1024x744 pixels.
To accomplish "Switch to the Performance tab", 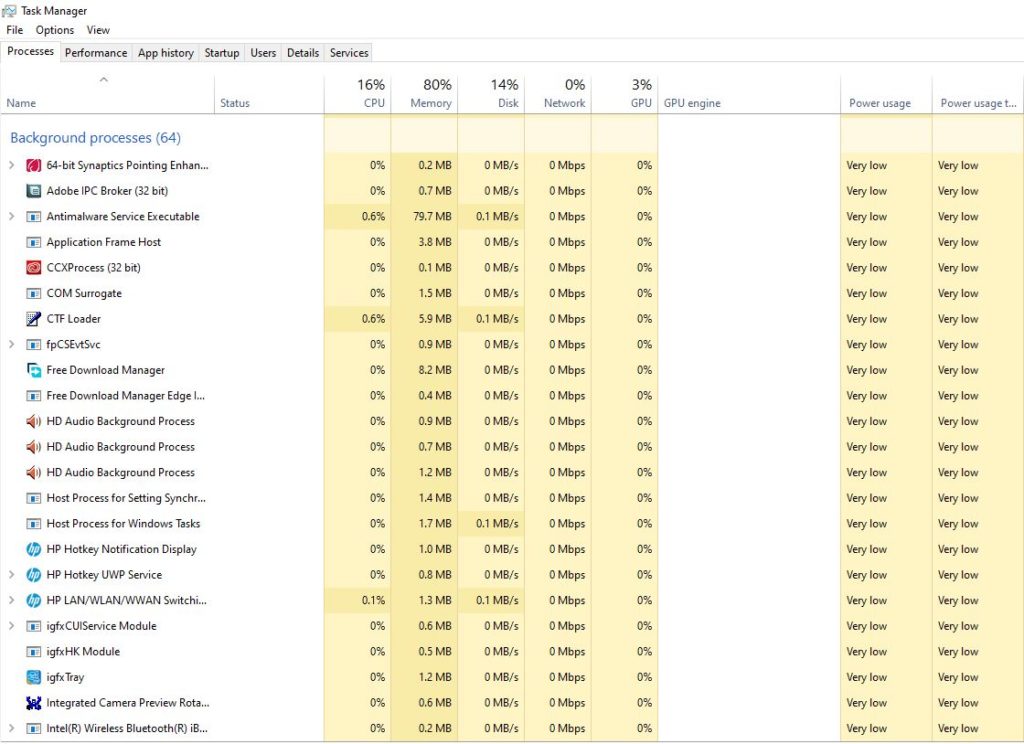I will (x=96, y=53).
